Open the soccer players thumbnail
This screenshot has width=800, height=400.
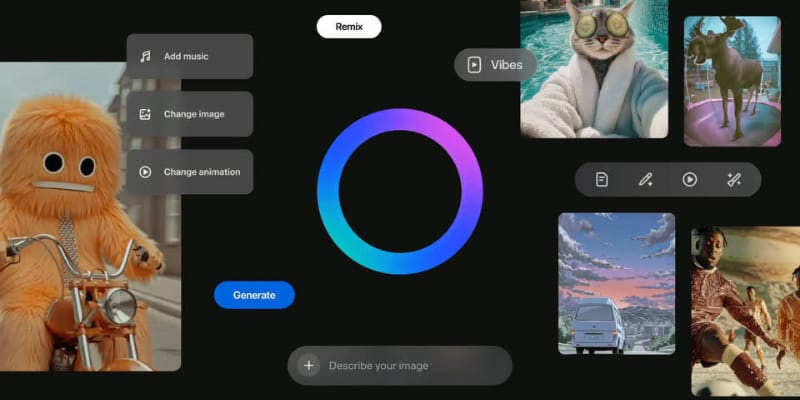click(745, 311)
